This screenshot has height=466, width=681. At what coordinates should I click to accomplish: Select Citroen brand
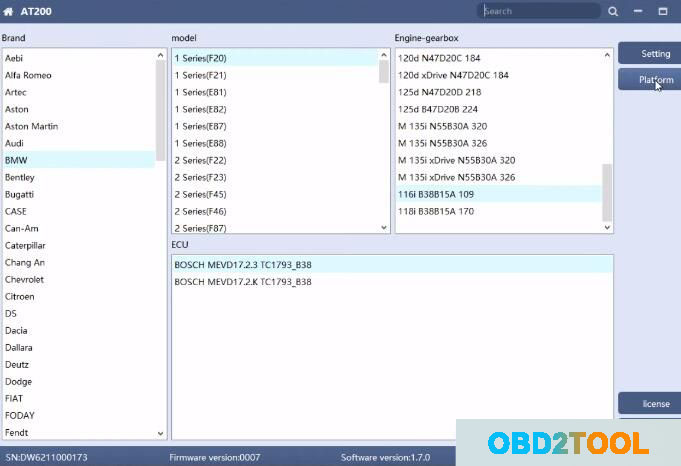click(79, 297)
